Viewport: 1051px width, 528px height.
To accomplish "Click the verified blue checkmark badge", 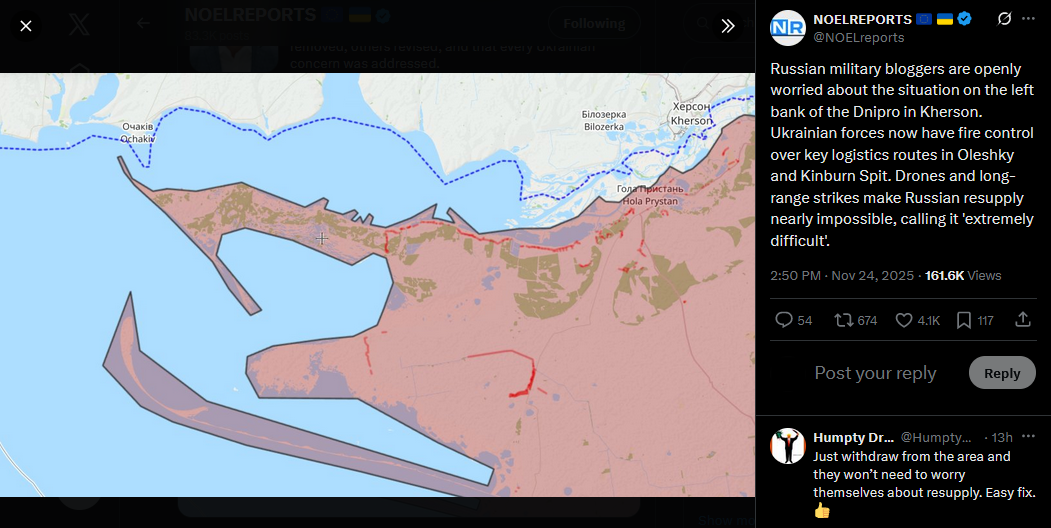I will click(964, 19).
